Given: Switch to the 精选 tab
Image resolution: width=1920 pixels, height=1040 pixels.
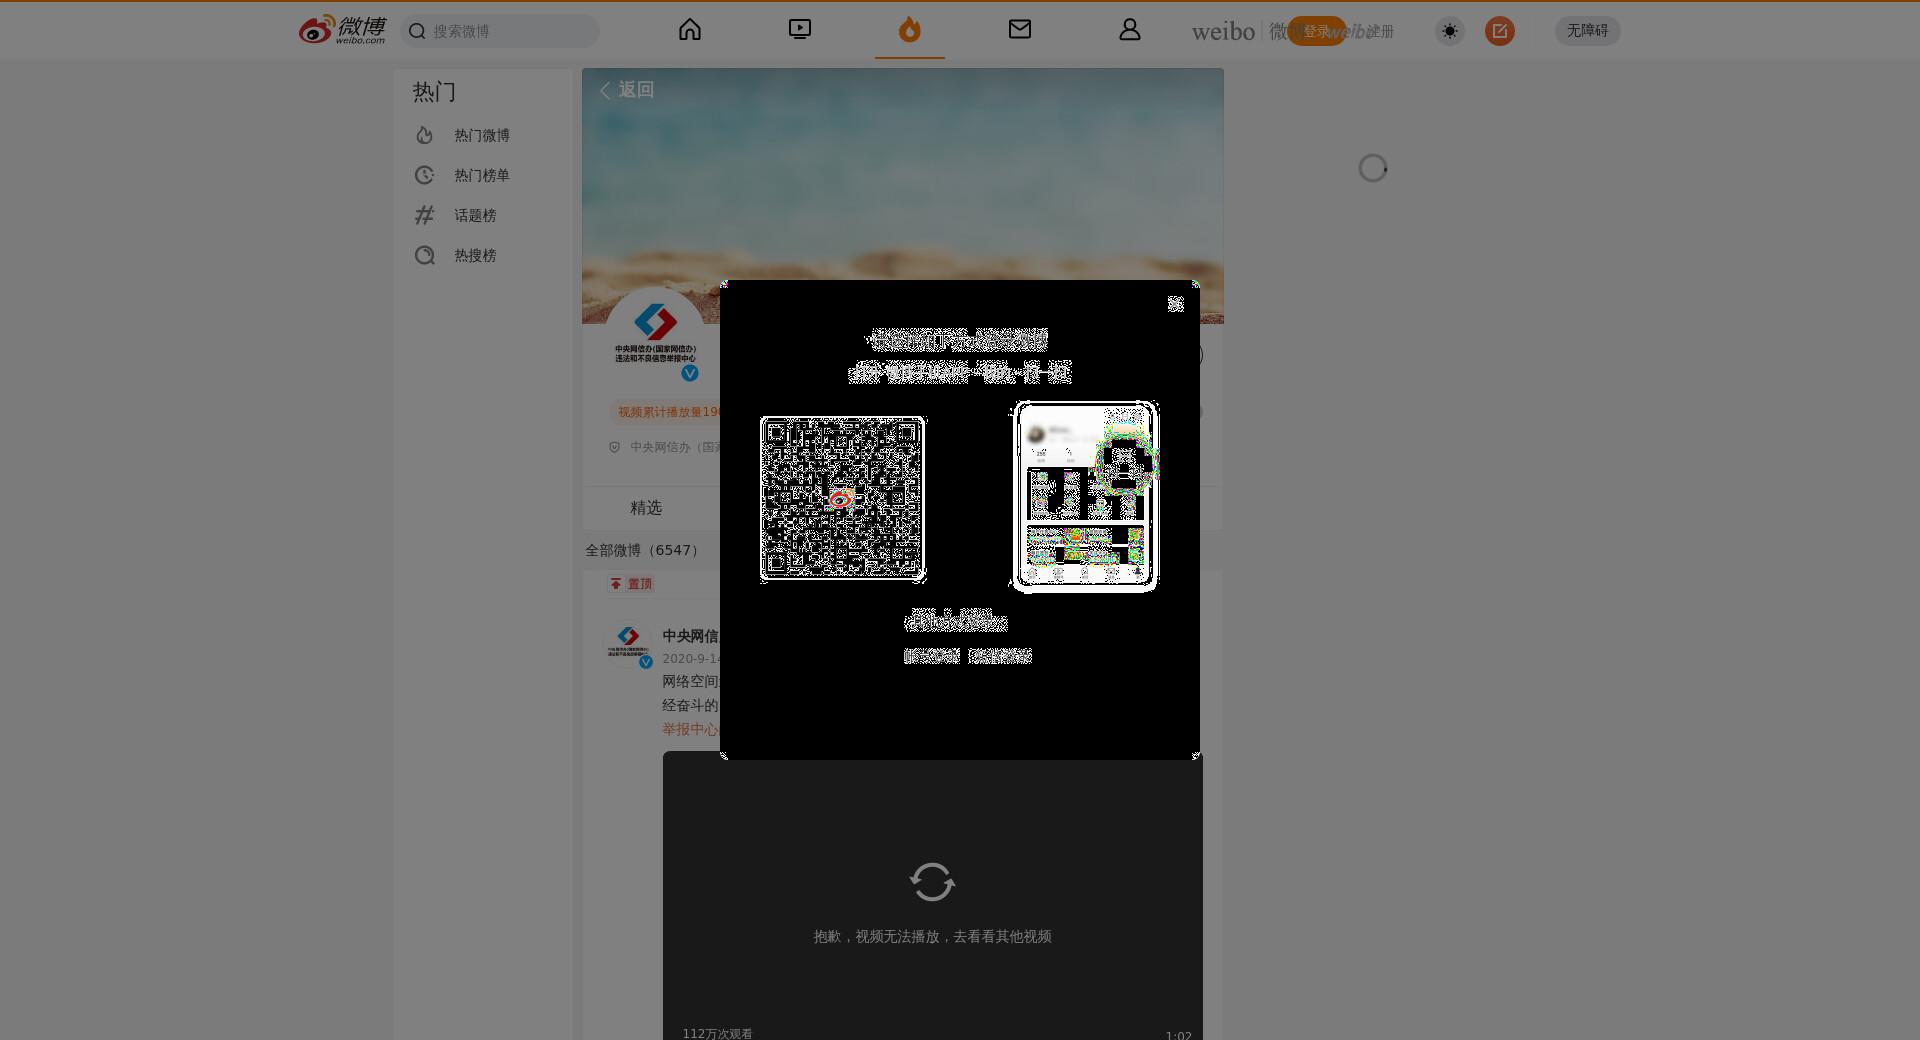Looking at the screenshot, I should coord(646,508).
